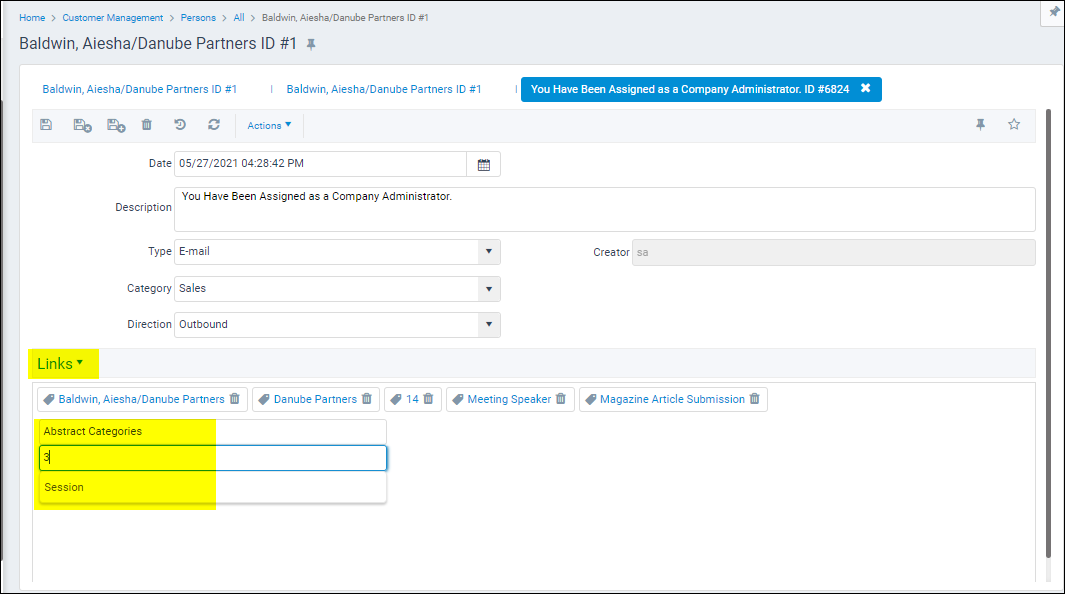1065x594 pixels.
Task: Click the Save icon in toolbar
Action: [x=46, y=125]
